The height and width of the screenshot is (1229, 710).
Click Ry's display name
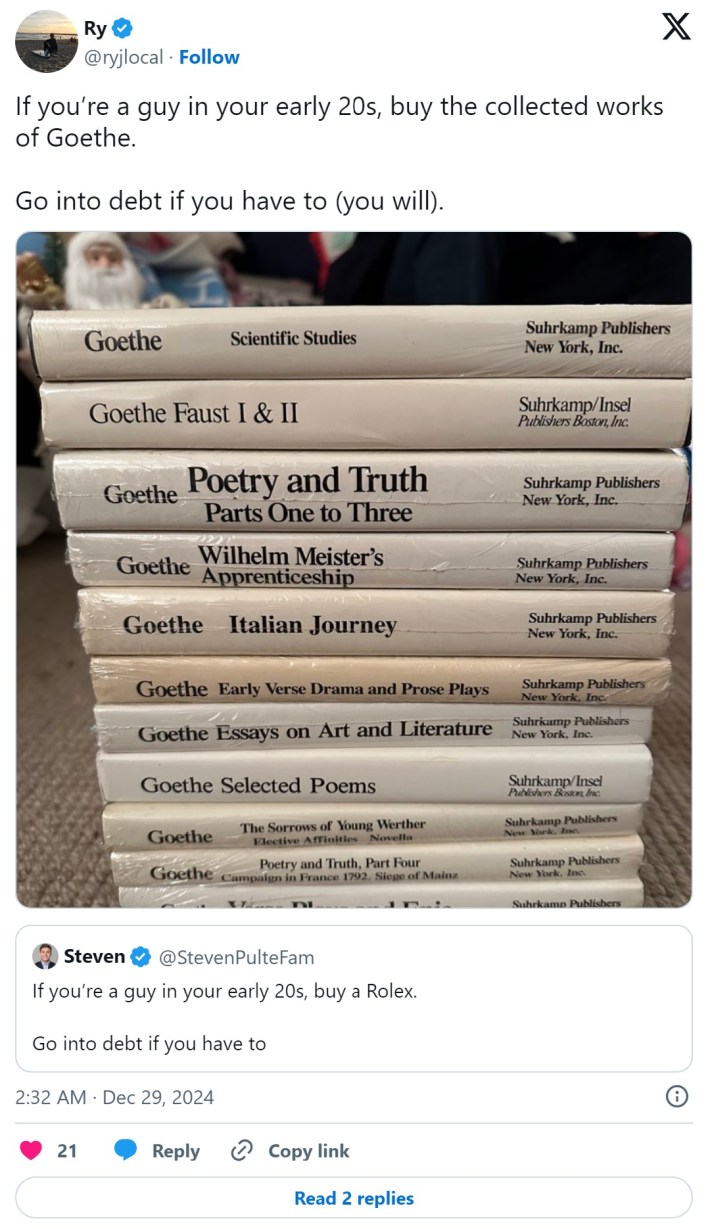97,29
